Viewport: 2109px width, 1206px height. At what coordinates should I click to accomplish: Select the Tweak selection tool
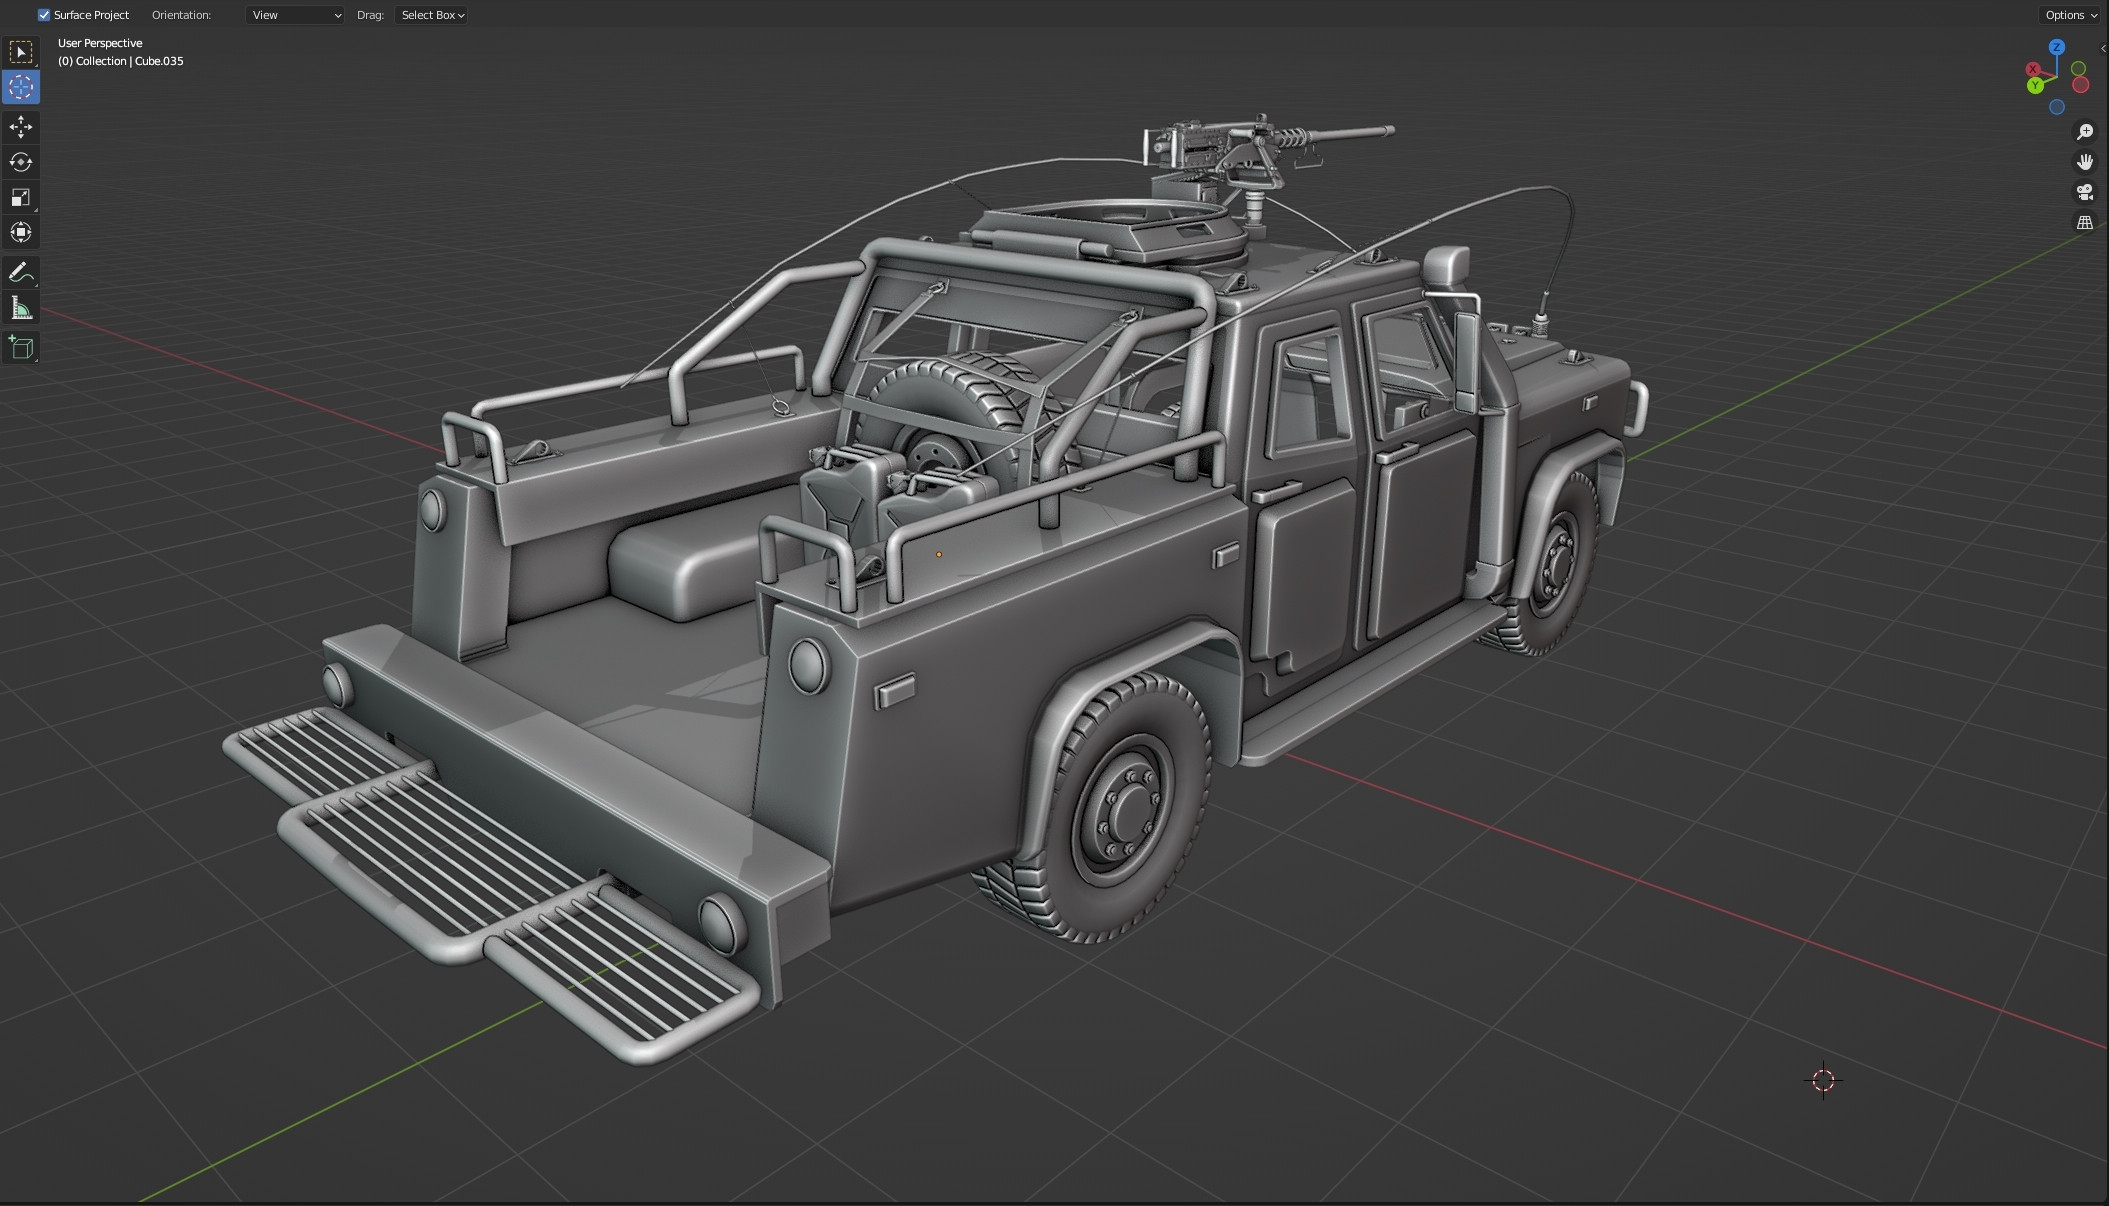click(20, 52)
